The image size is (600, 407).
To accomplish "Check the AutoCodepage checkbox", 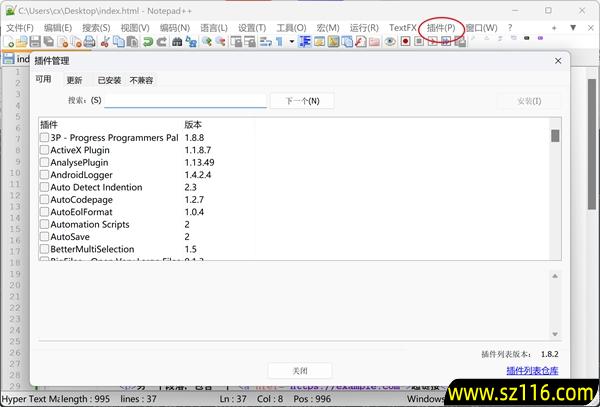I will (x=44, y=199).
